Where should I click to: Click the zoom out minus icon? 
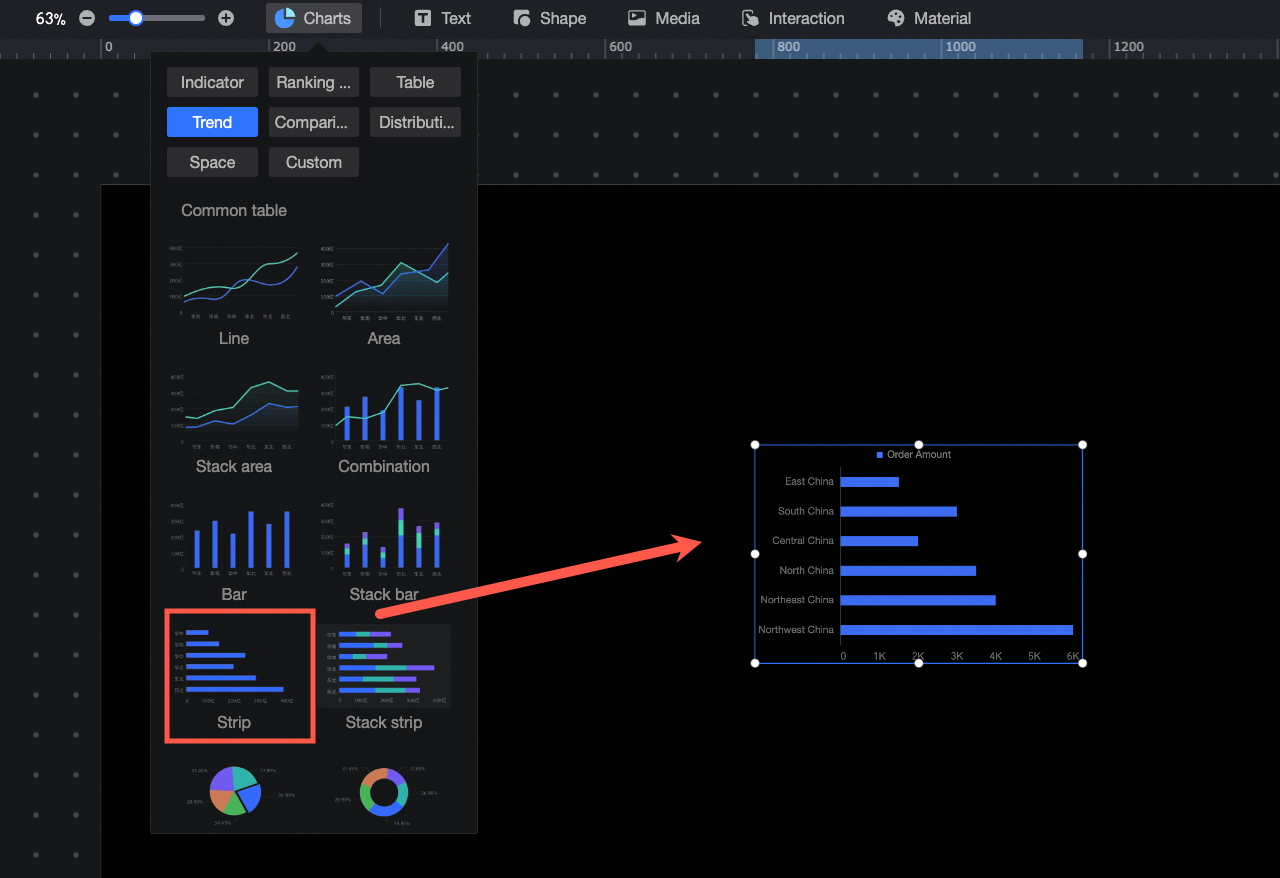pyautogui.click(x=87, y=18)
